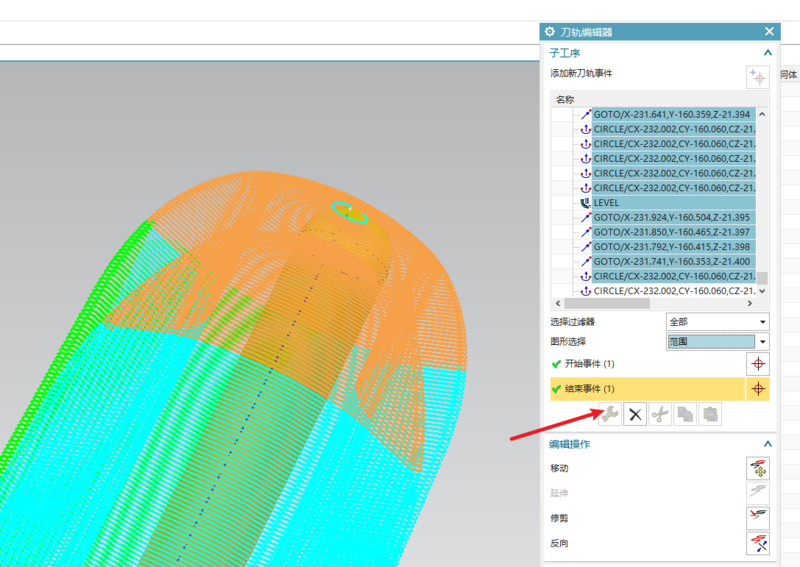Click the 反向 (reverse) toolpath icon
This screenshot has height=567, width=800.
coord(758,543)
